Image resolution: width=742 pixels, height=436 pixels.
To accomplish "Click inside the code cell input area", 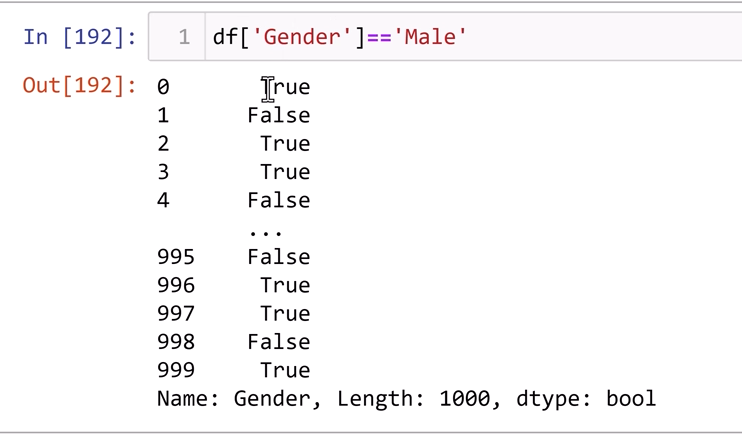I will tap(600, 37).
